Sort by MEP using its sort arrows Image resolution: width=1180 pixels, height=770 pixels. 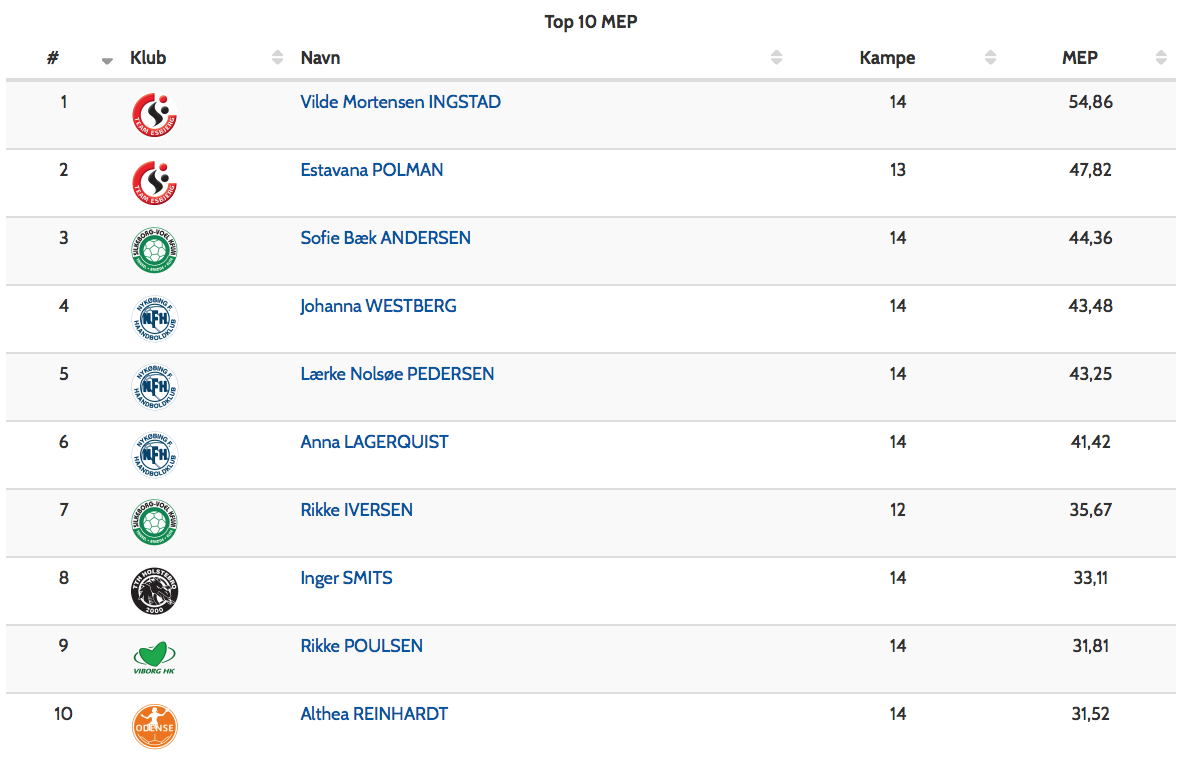point(1160,58)
